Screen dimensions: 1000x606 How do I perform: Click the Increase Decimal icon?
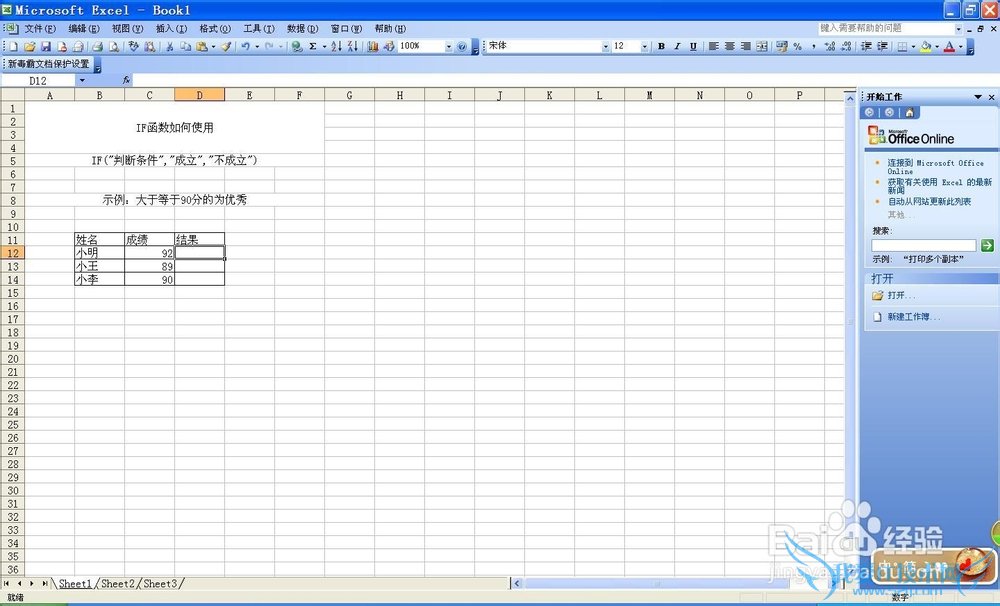(830, 47)
